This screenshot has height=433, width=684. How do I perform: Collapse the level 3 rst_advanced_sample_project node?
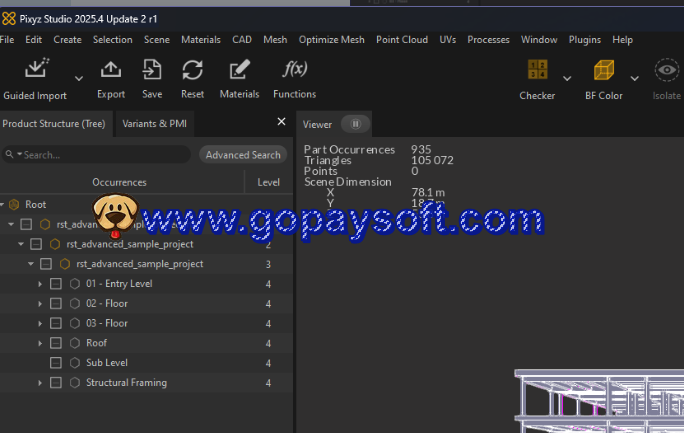31,264
